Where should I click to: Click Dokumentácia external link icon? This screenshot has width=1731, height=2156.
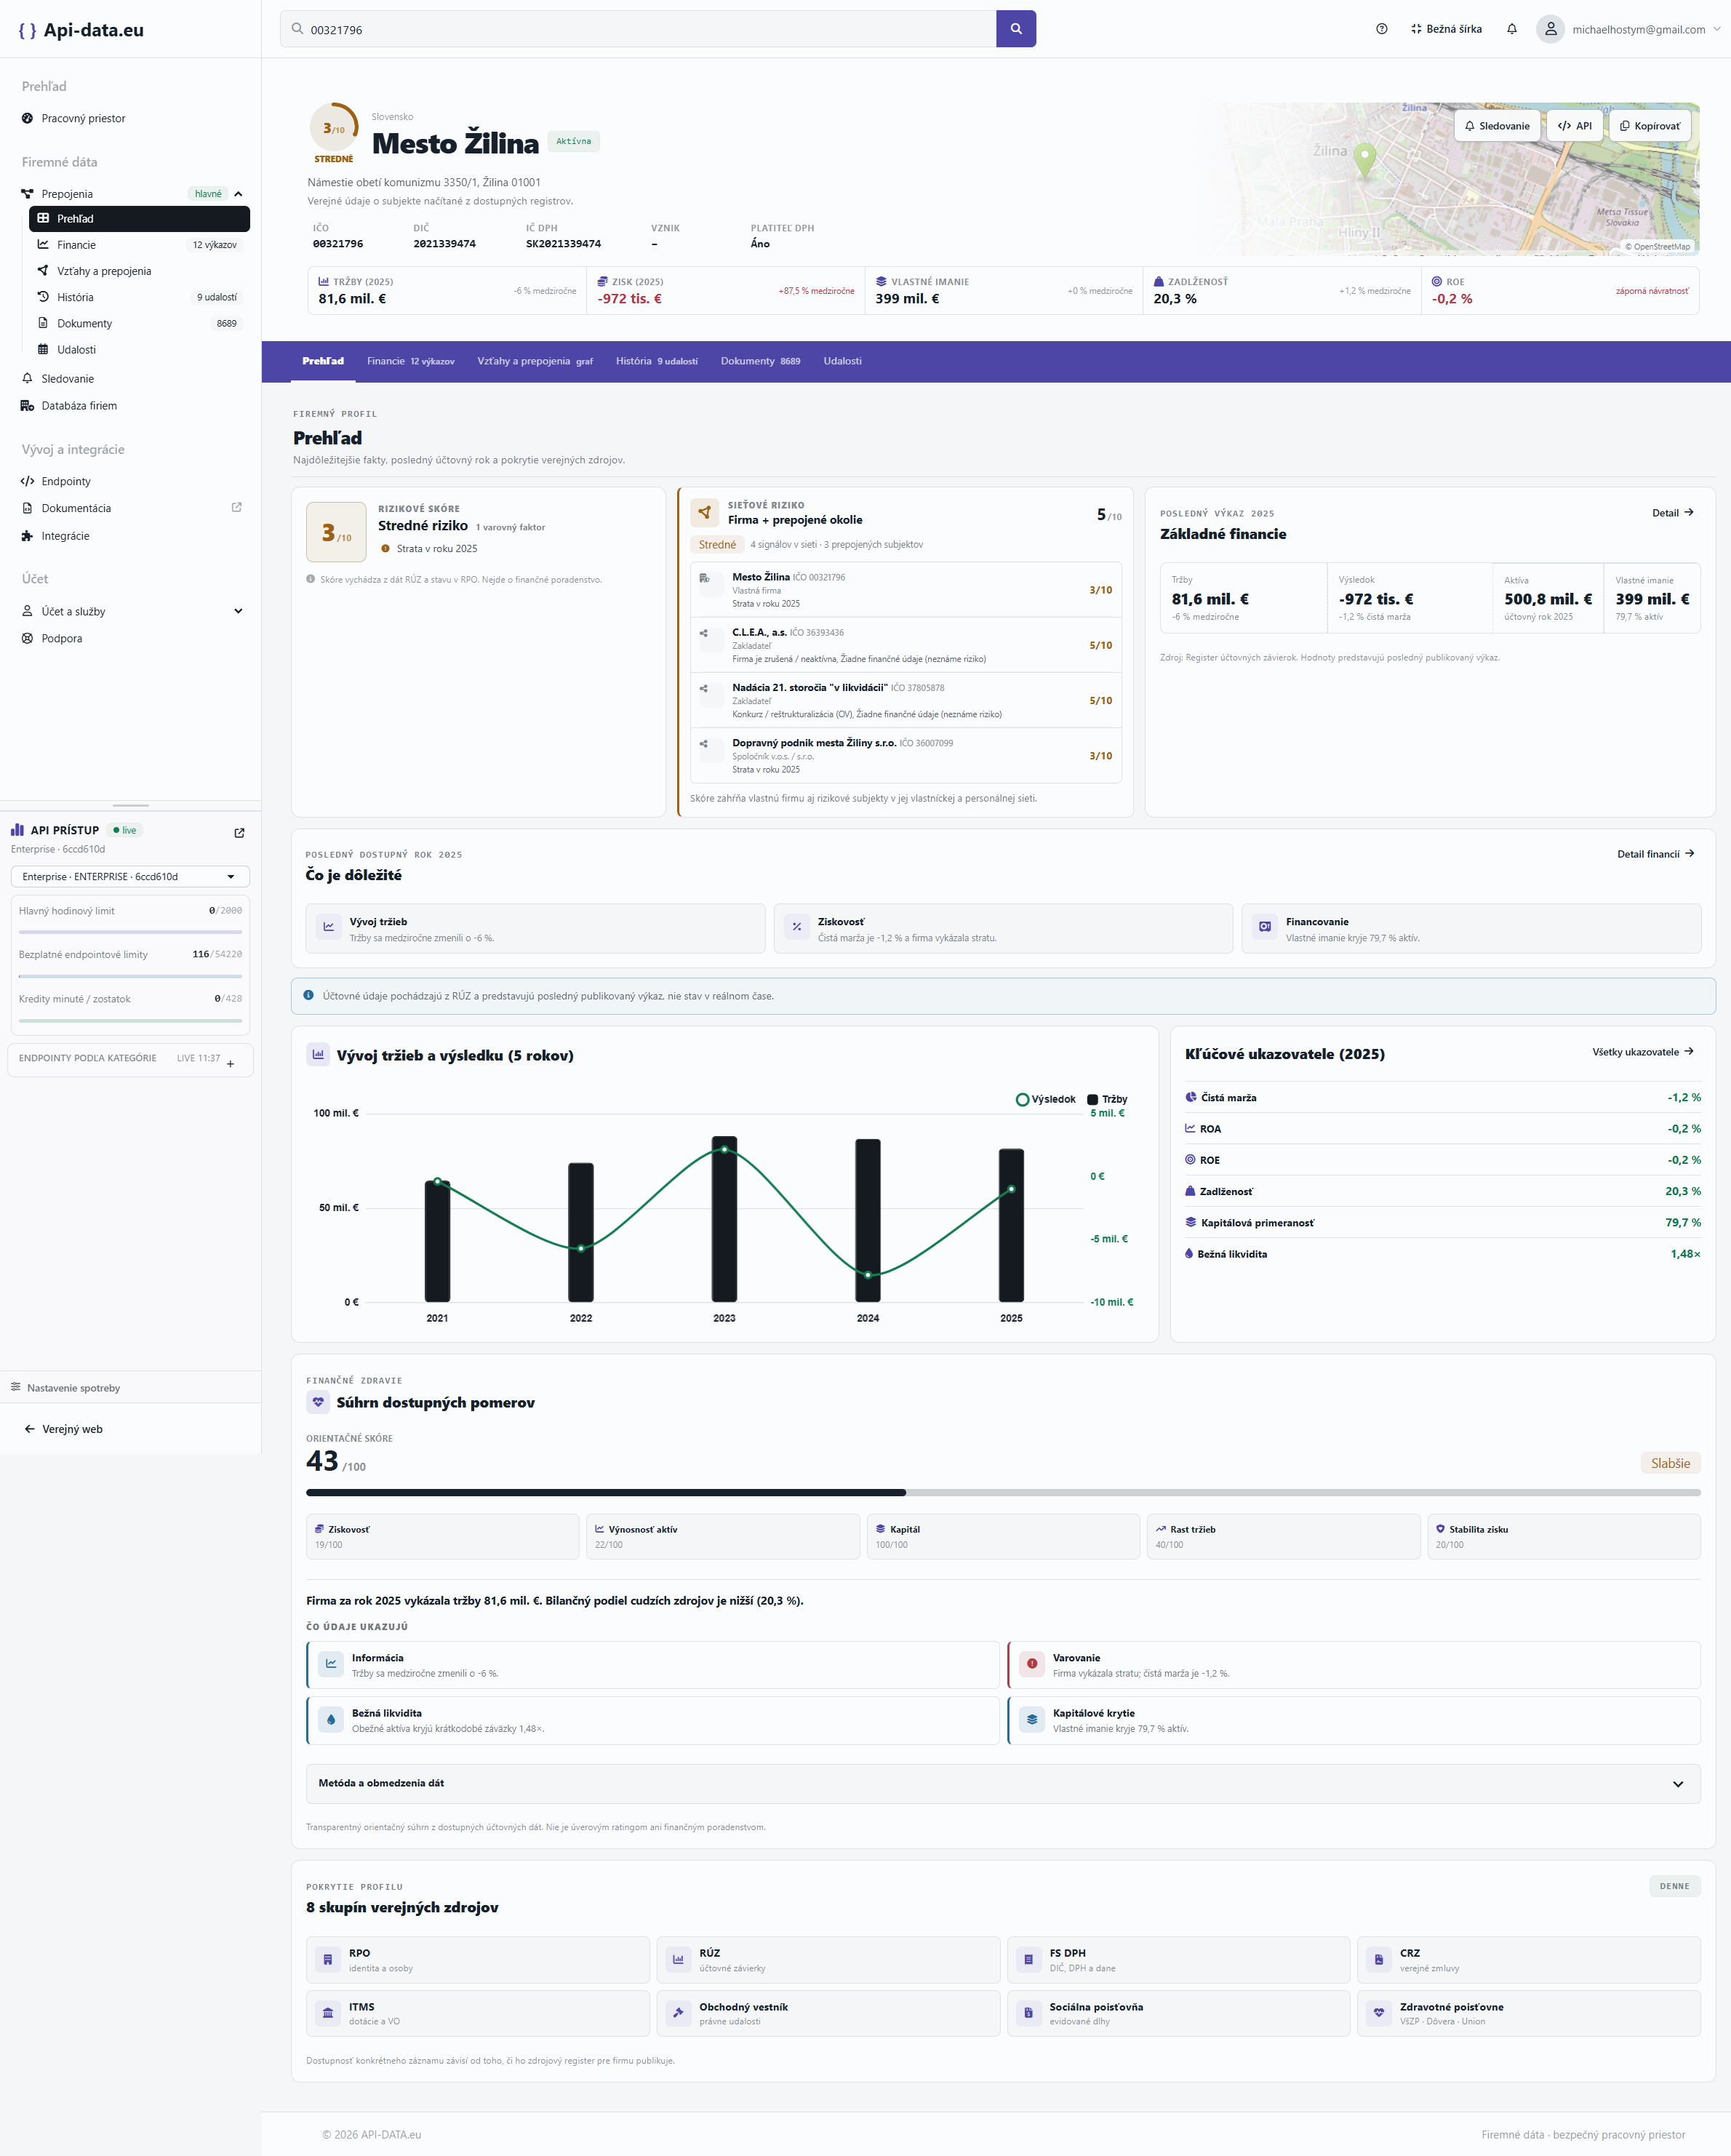coord(237,507)
